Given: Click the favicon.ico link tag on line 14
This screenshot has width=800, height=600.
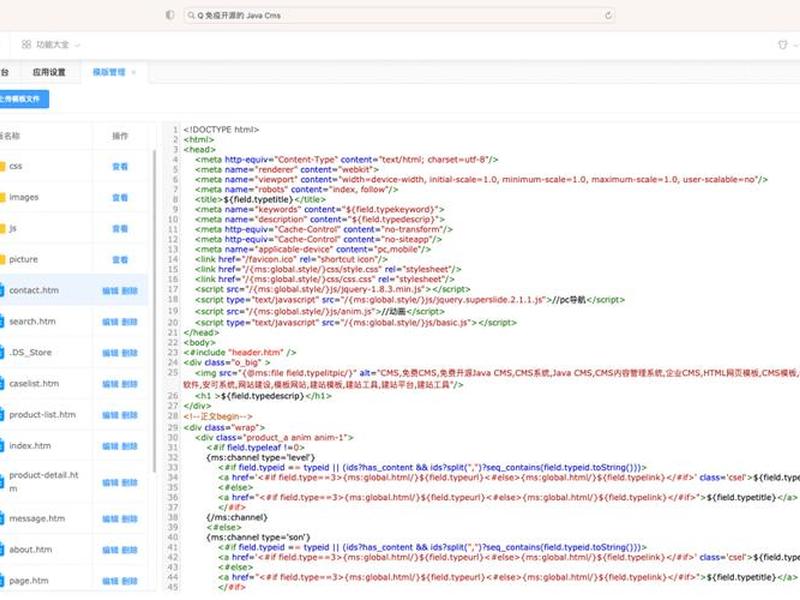Looking at the screenshot, I should point(291,259).
